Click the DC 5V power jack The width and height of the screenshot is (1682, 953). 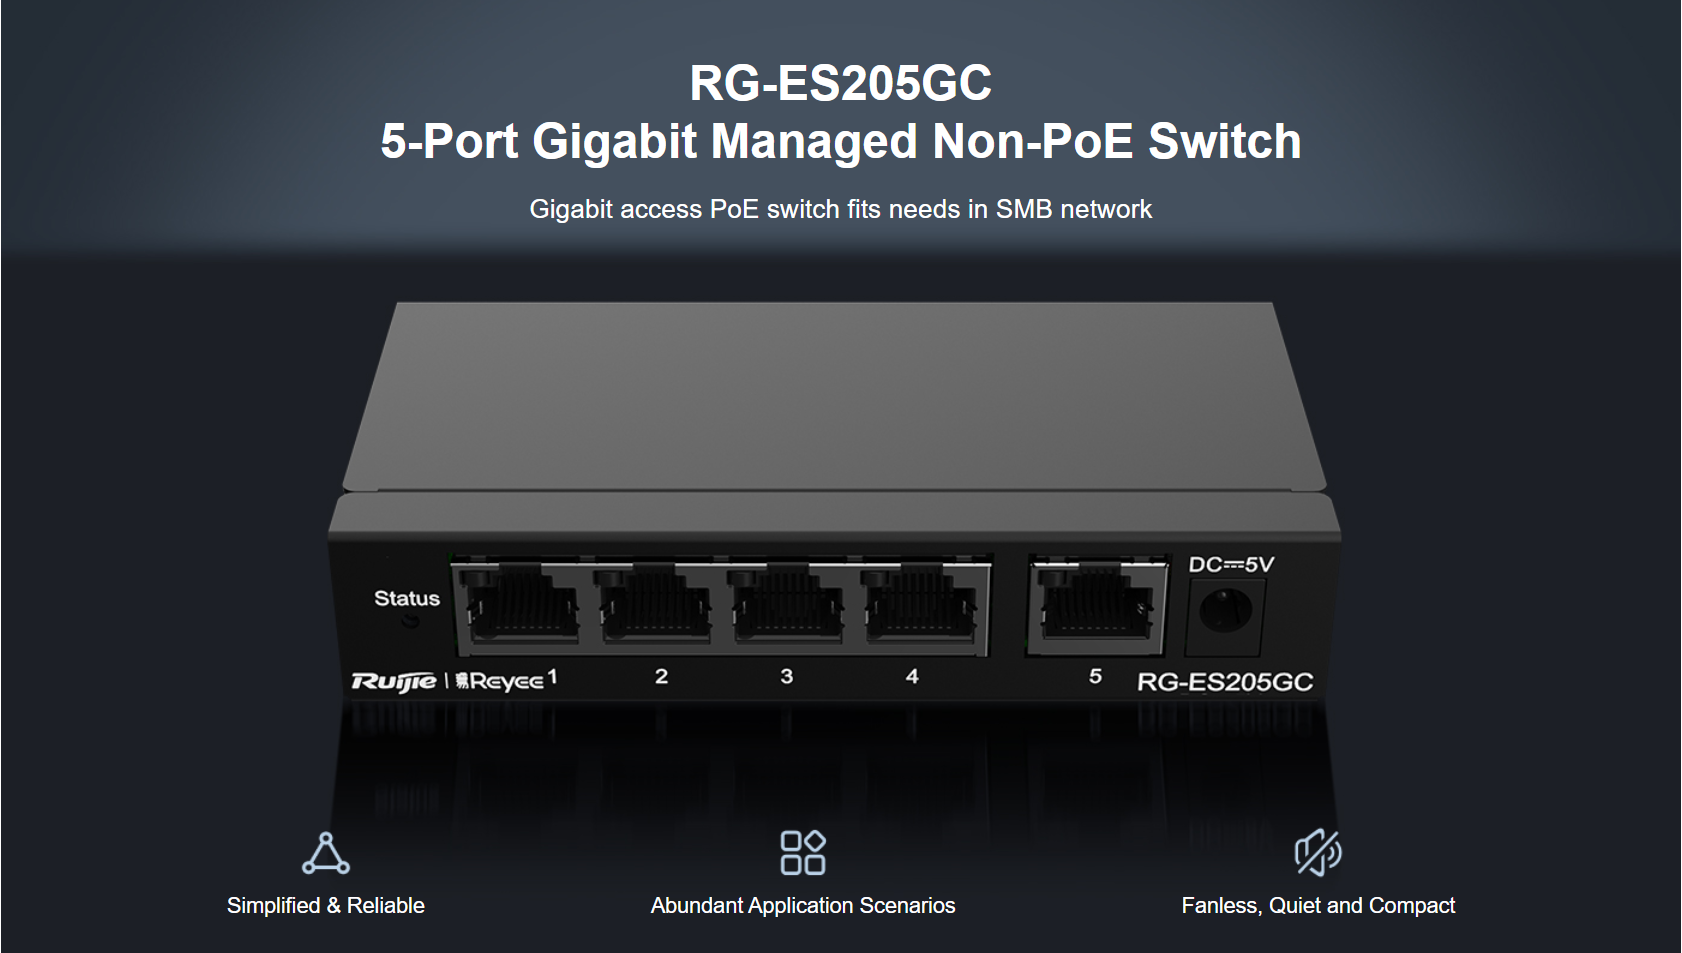(x=1225, y=609)
